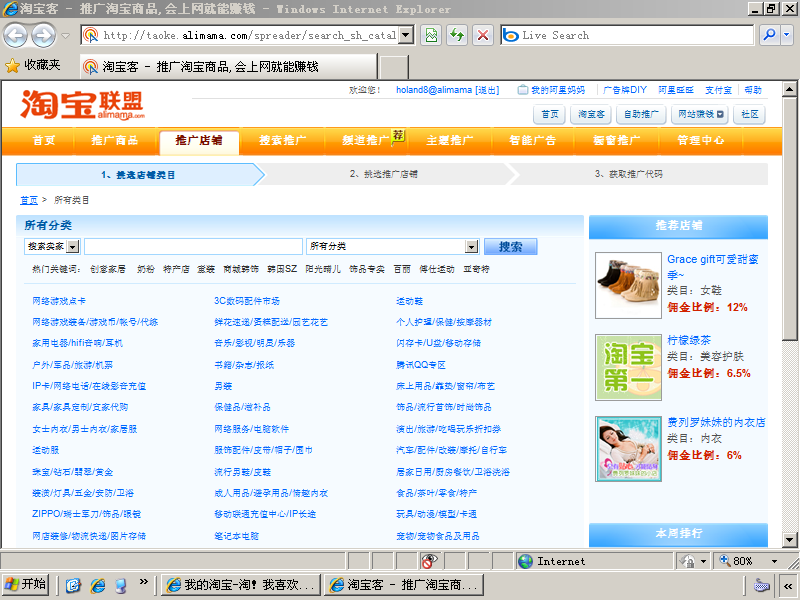
Task: Open the 柠檬绿茶 shop link
Action: coord(689,340)
